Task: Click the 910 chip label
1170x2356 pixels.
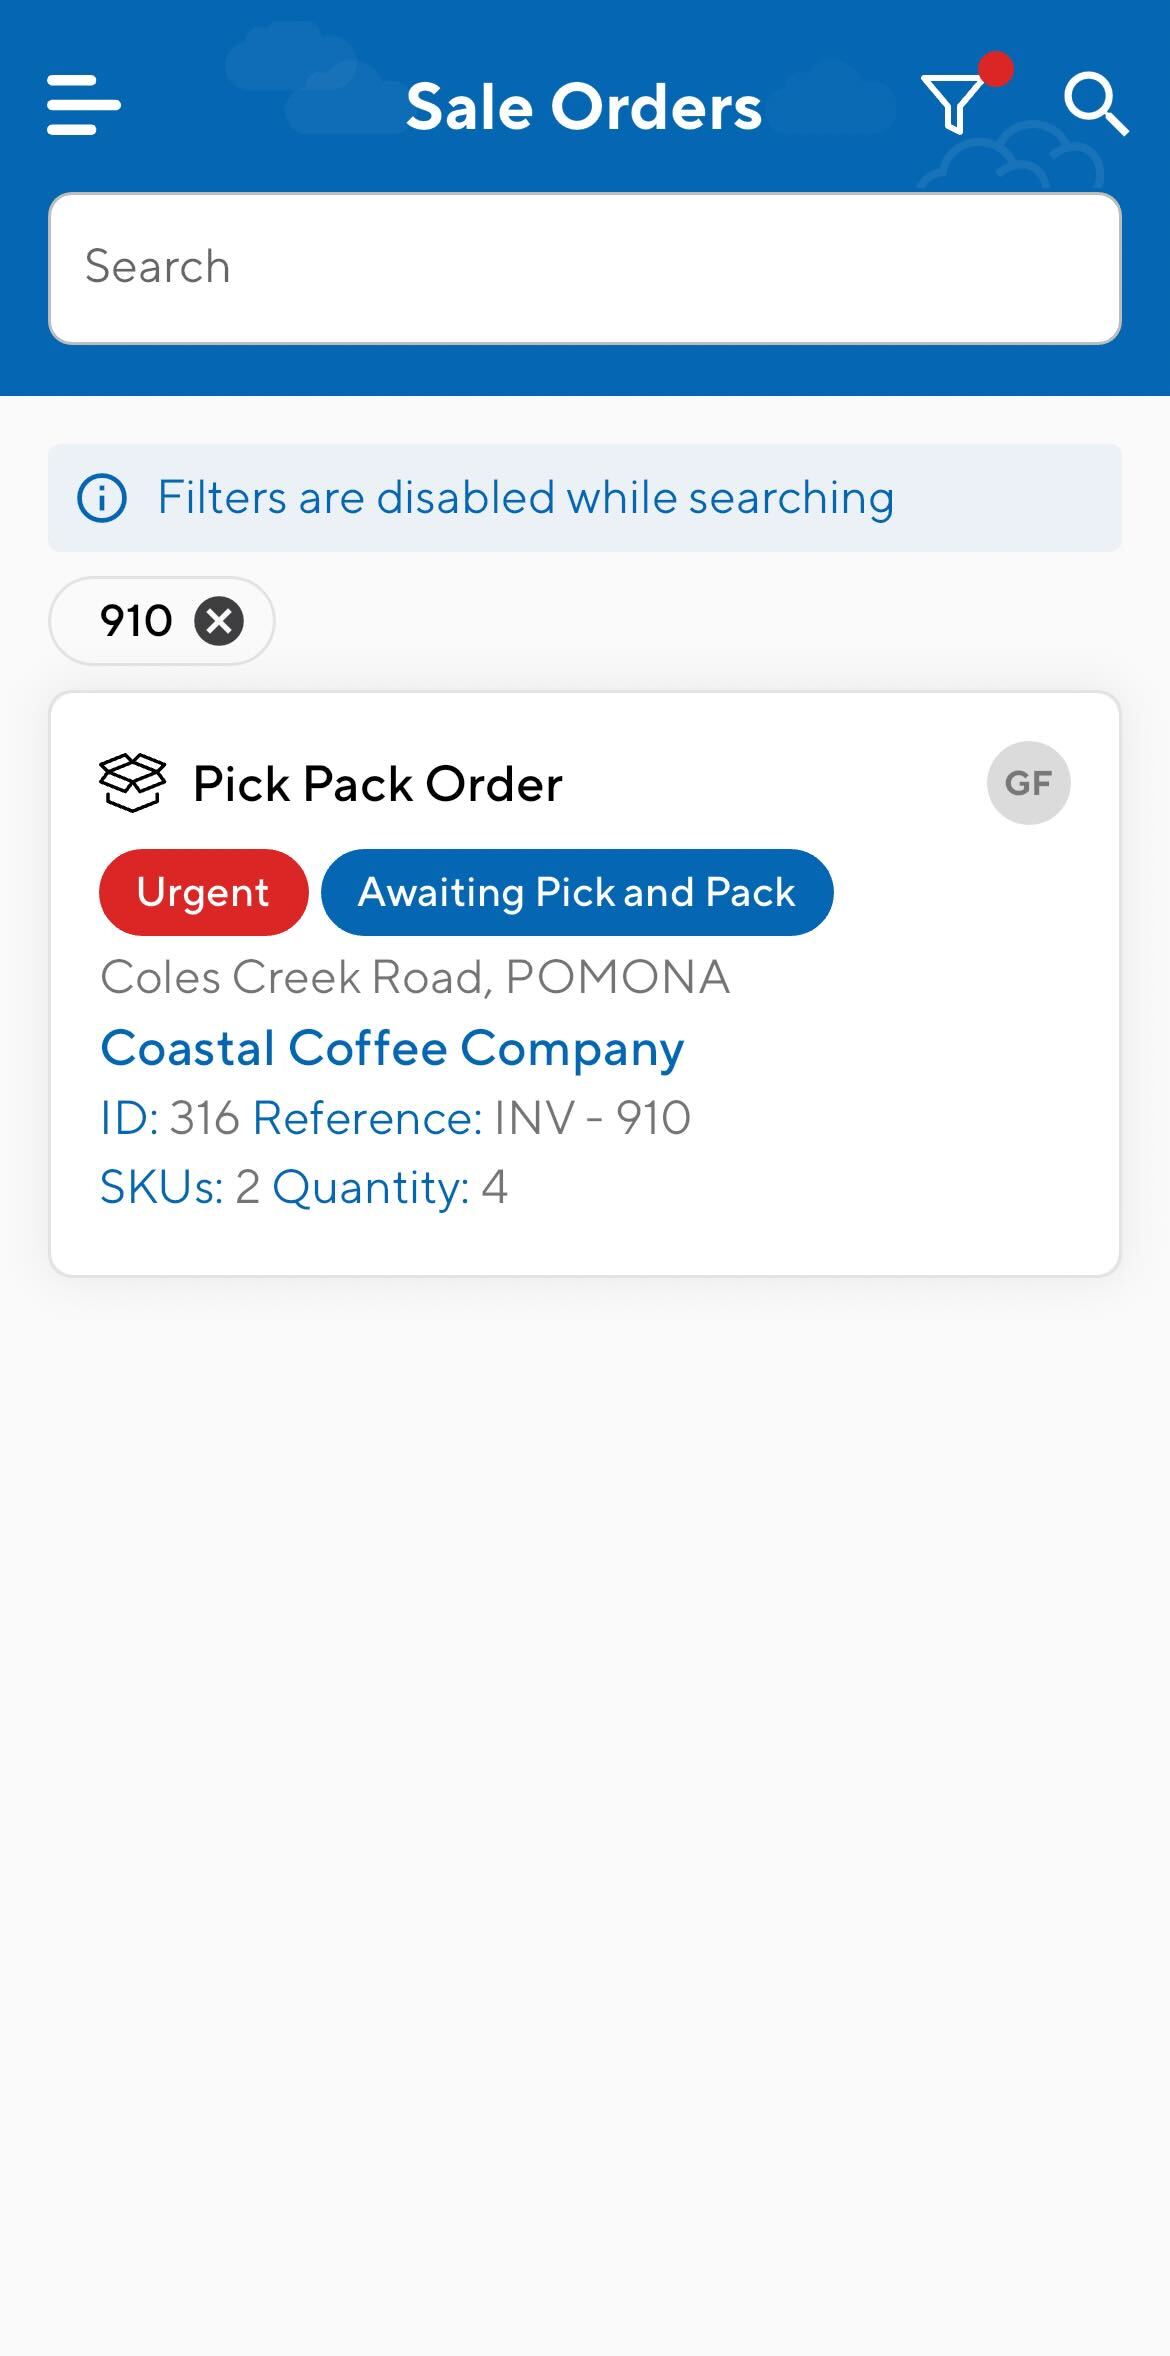Action: click(x=136, y=621)
